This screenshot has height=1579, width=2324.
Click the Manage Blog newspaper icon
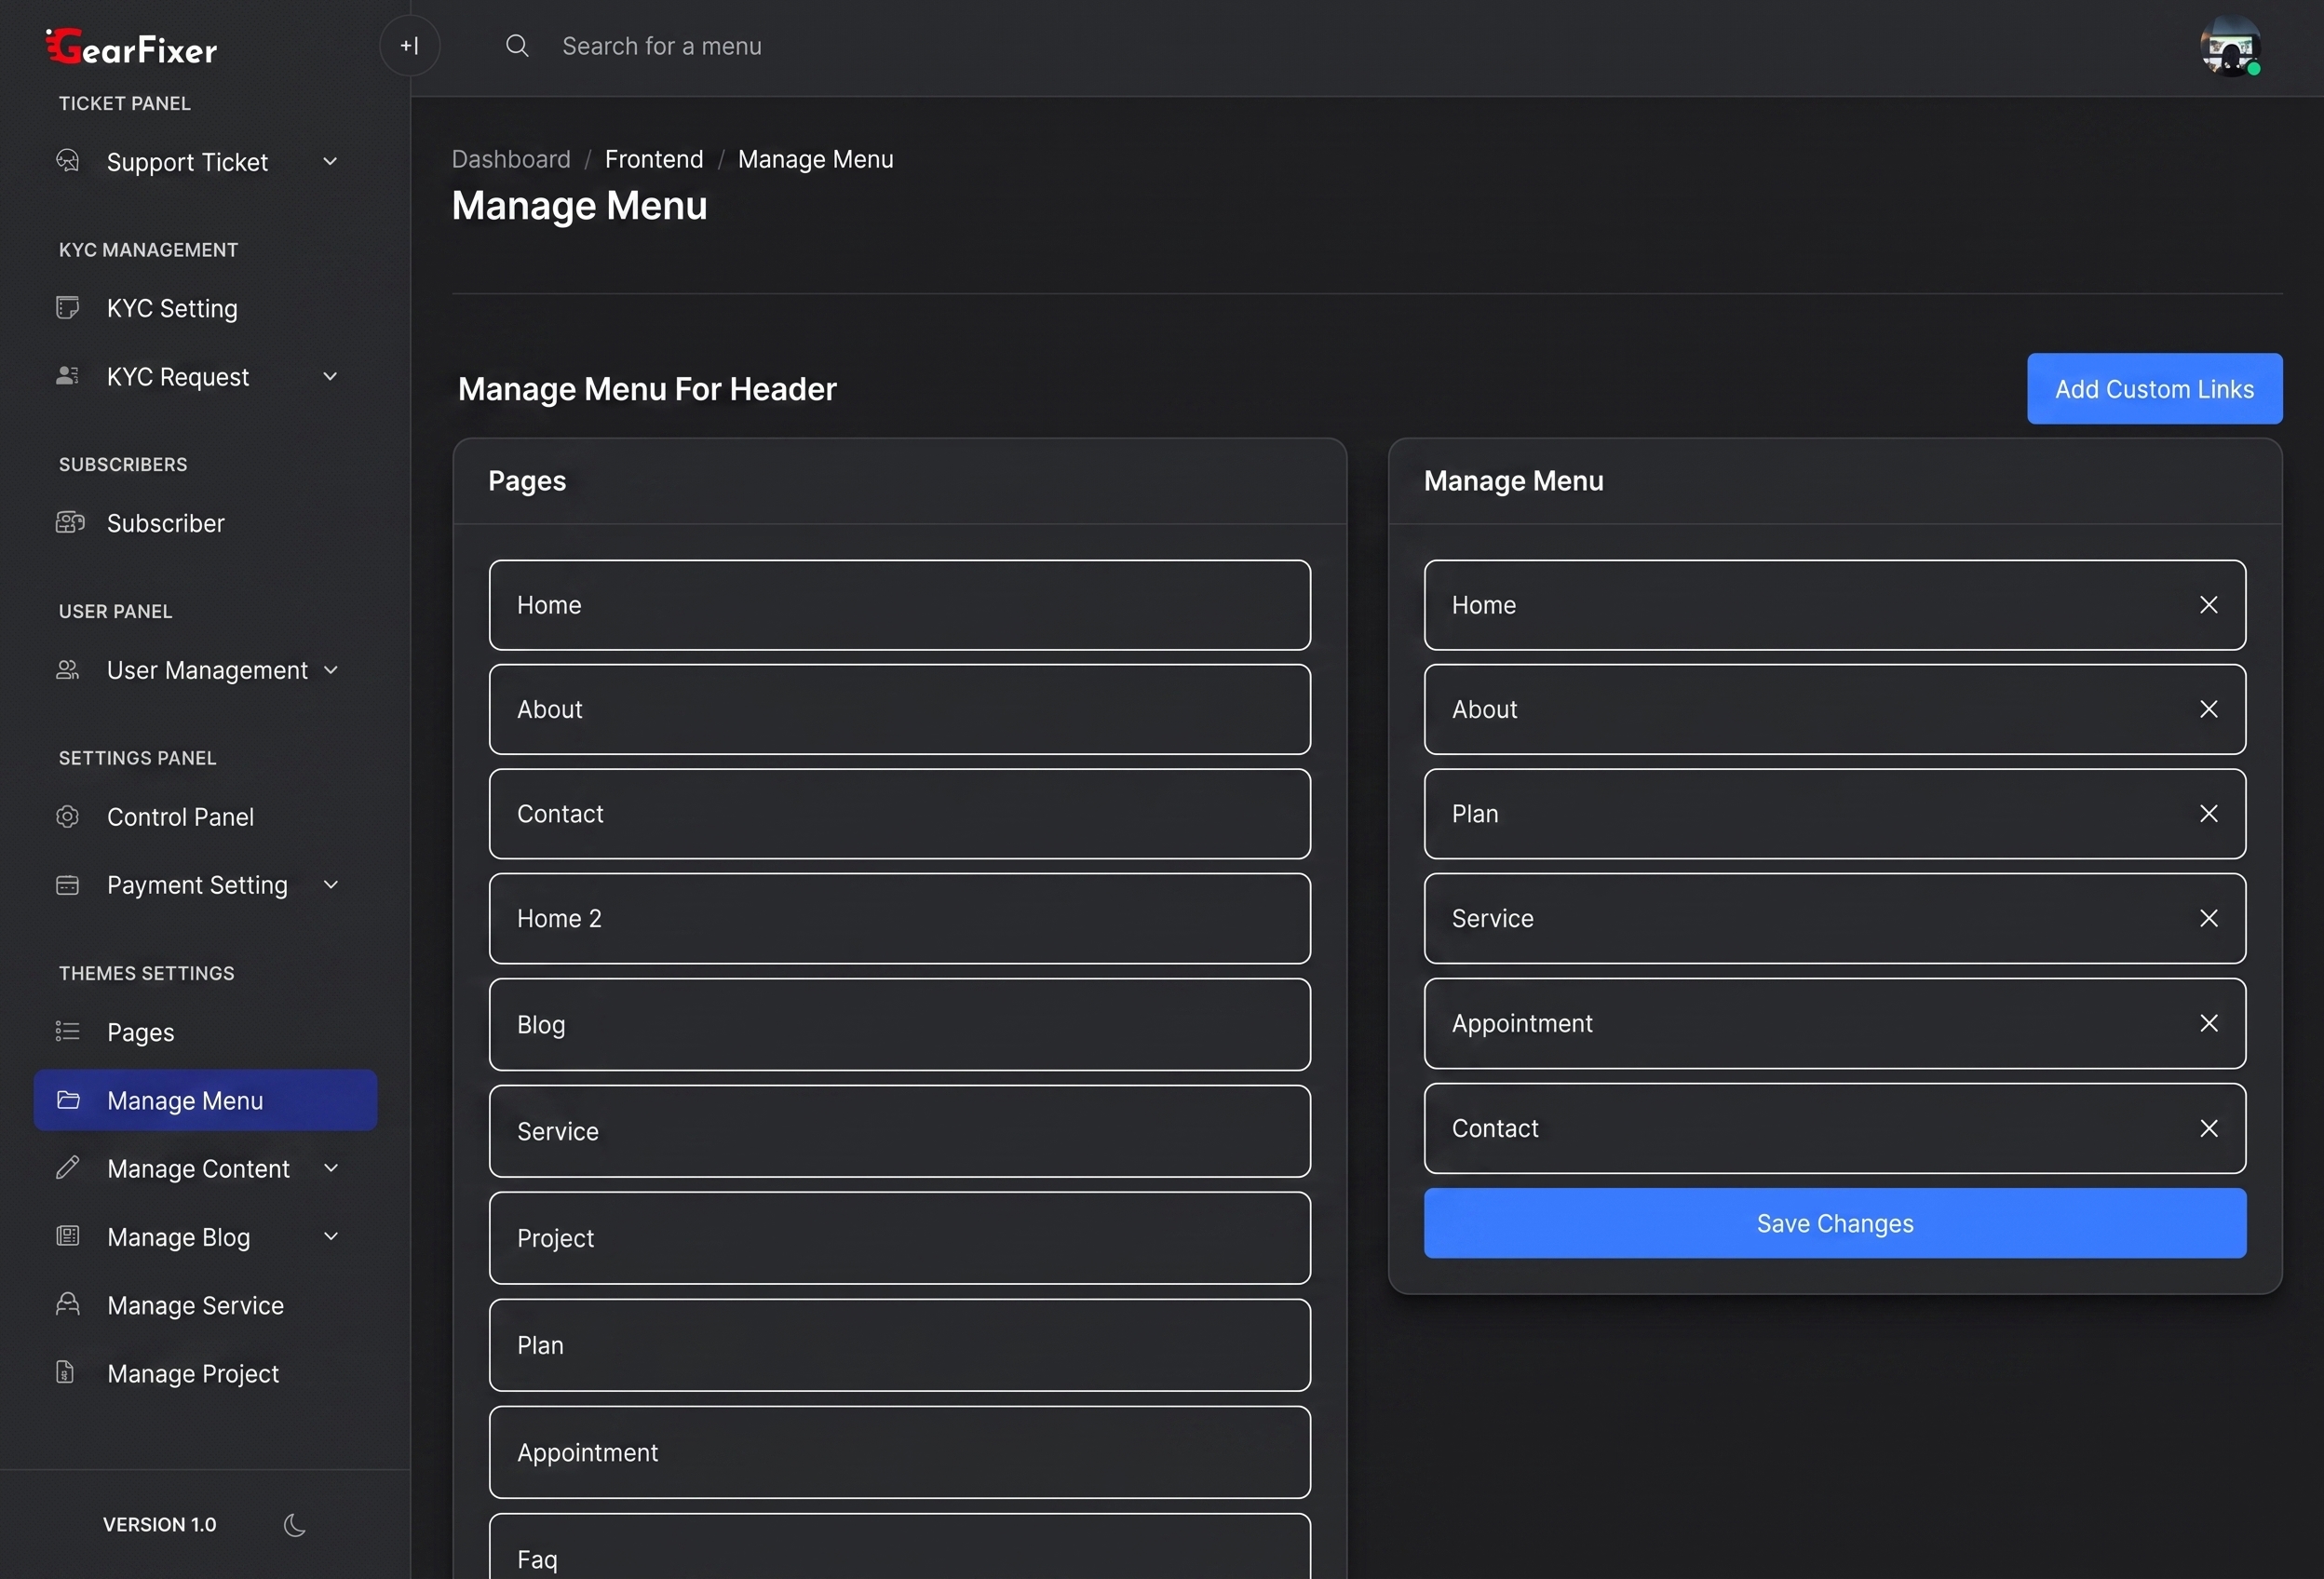pos(67,1236)
